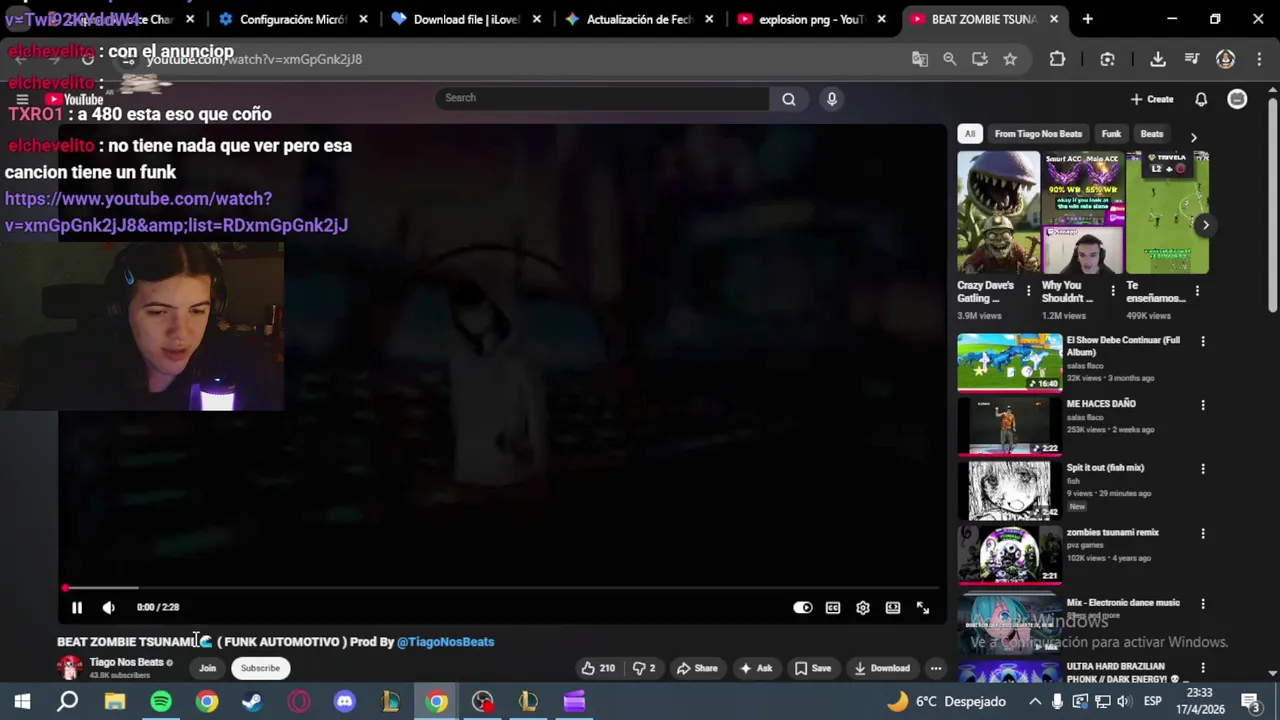Open options for ME HACES DAÑO video
This screenshot has height=720, width=1280.
coord(1203,405)
